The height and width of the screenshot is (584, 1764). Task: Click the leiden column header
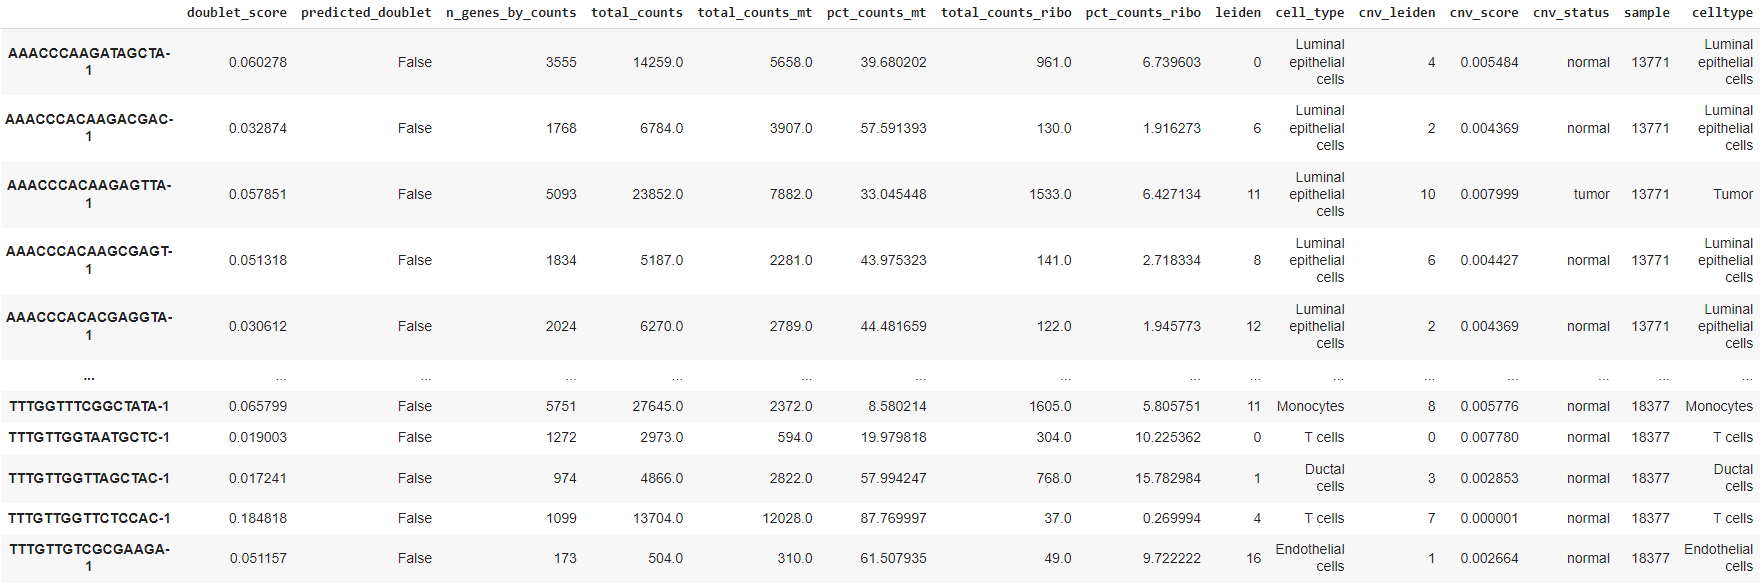pos(1237,13)
